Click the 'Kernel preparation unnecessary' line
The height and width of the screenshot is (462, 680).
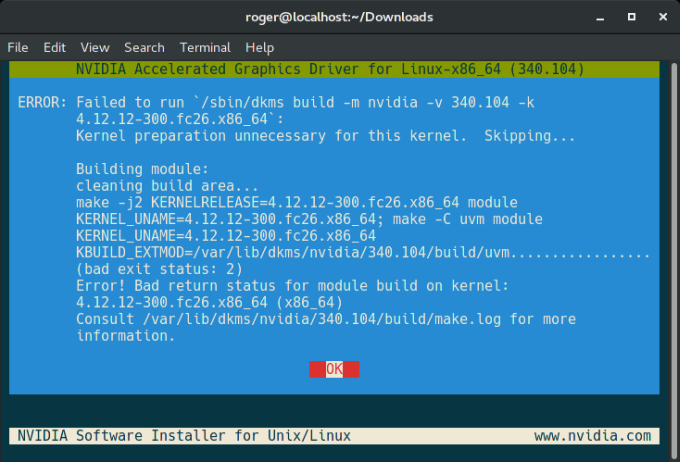coord(325,136)
